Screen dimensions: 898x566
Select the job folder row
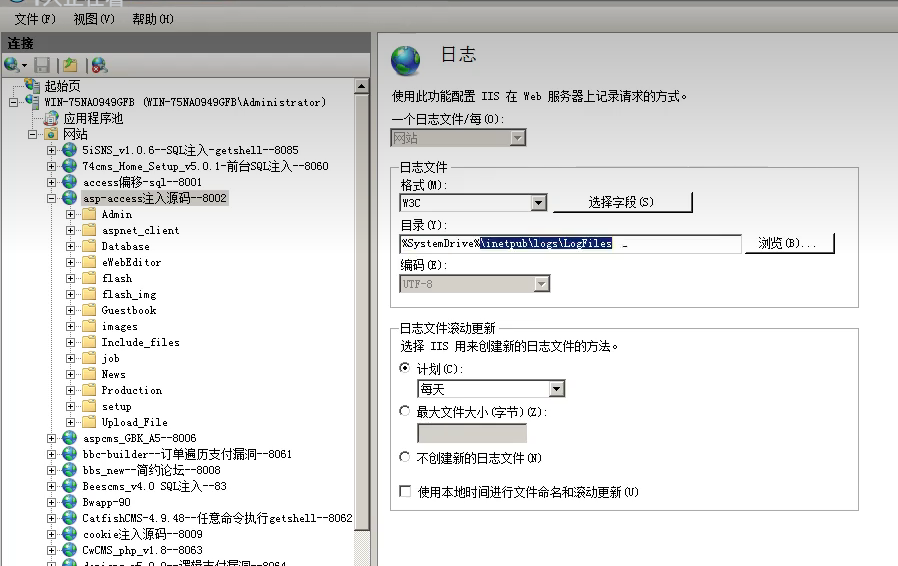pyautogui.click(x=111, y=358)
